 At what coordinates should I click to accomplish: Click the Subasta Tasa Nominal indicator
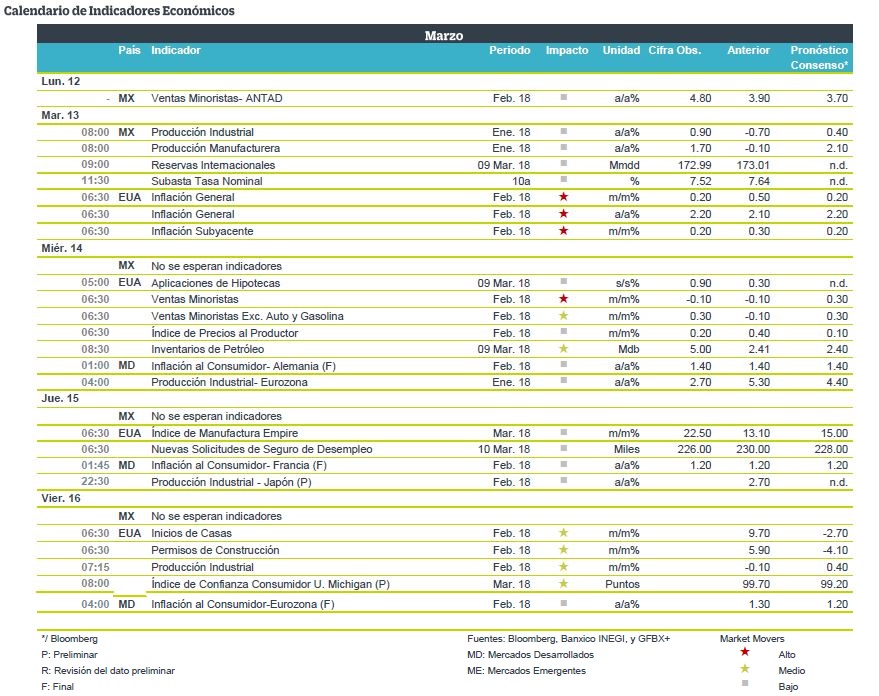tap(206, 181)
